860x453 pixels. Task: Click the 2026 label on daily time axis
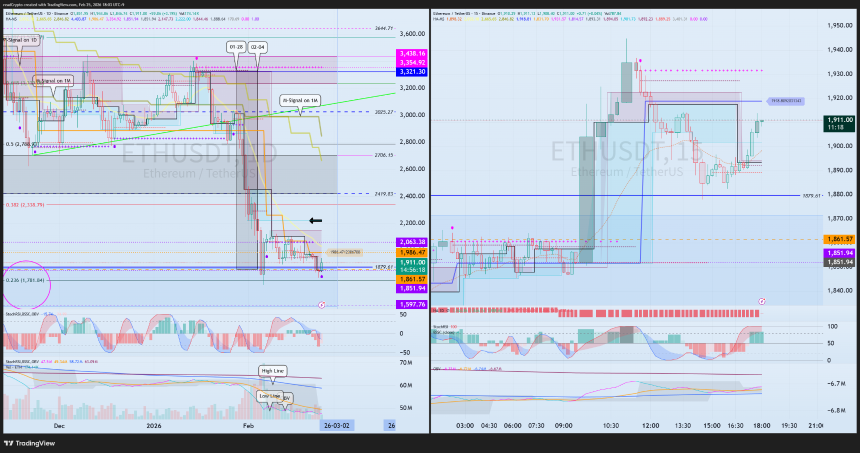pos(154,426)
